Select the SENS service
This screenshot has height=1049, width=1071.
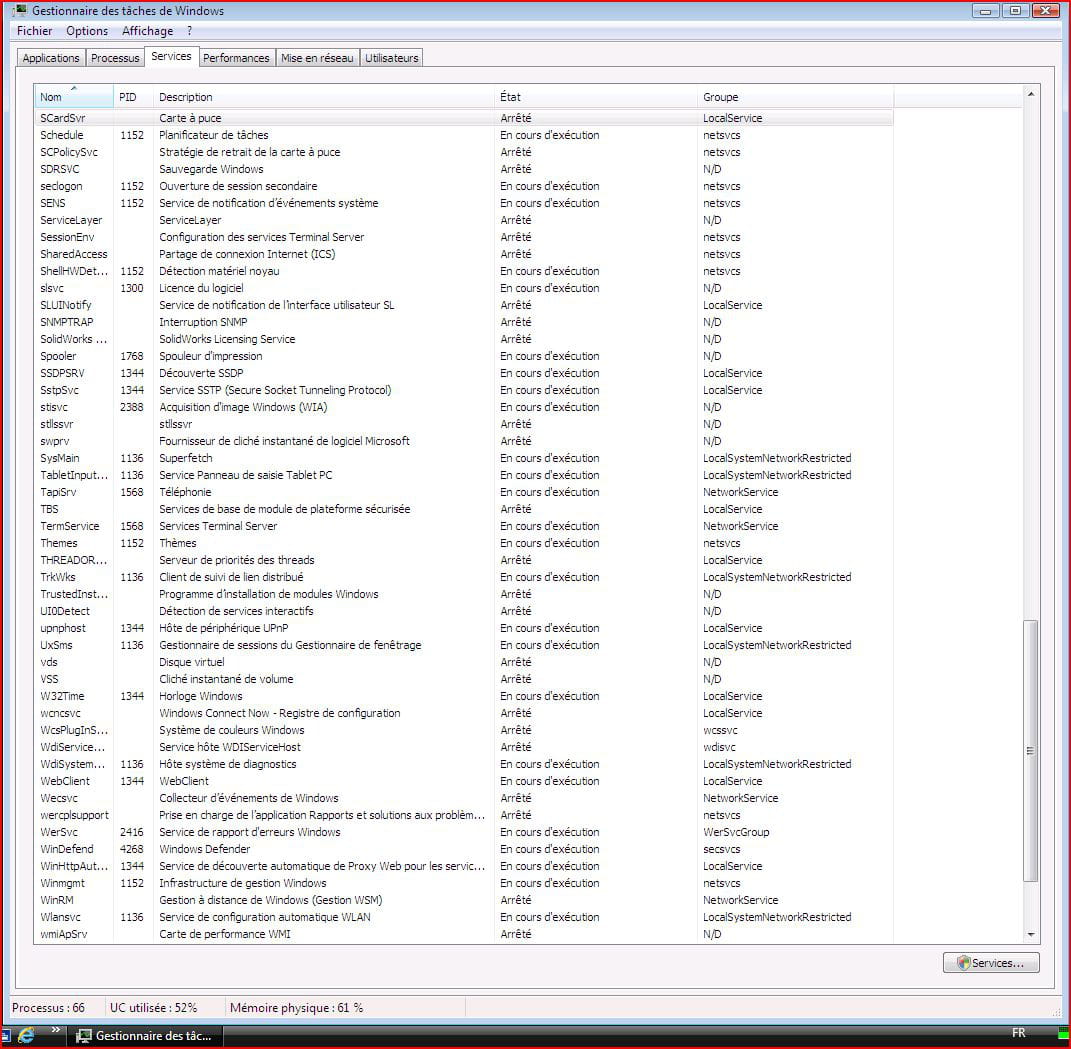pos(464,204)
